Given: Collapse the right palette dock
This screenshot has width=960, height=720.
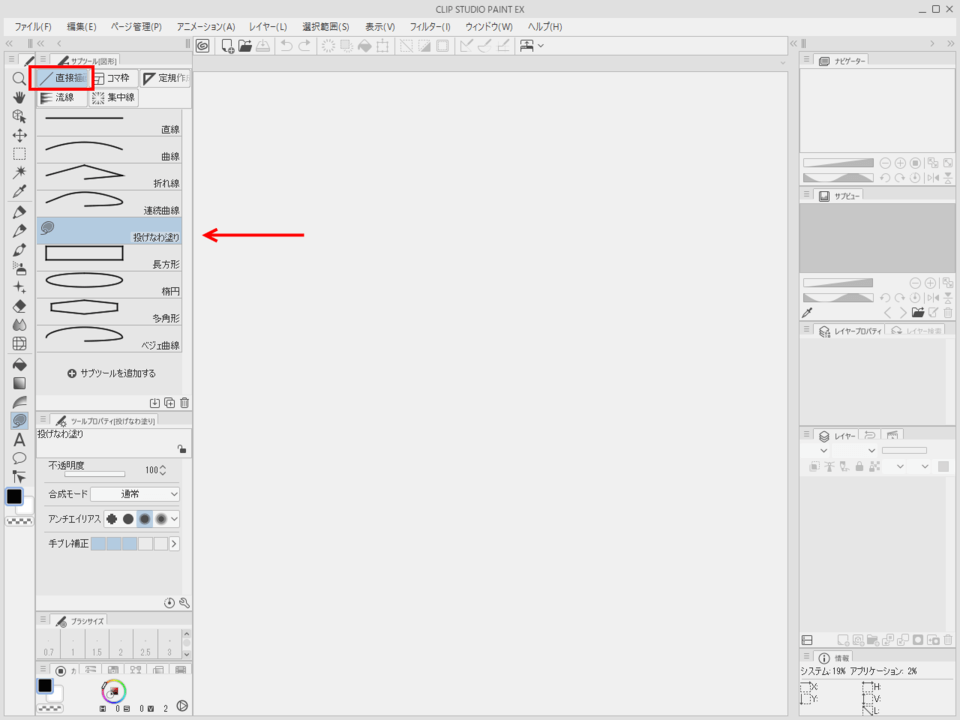Looking at the screenshot, I should 950,43.
